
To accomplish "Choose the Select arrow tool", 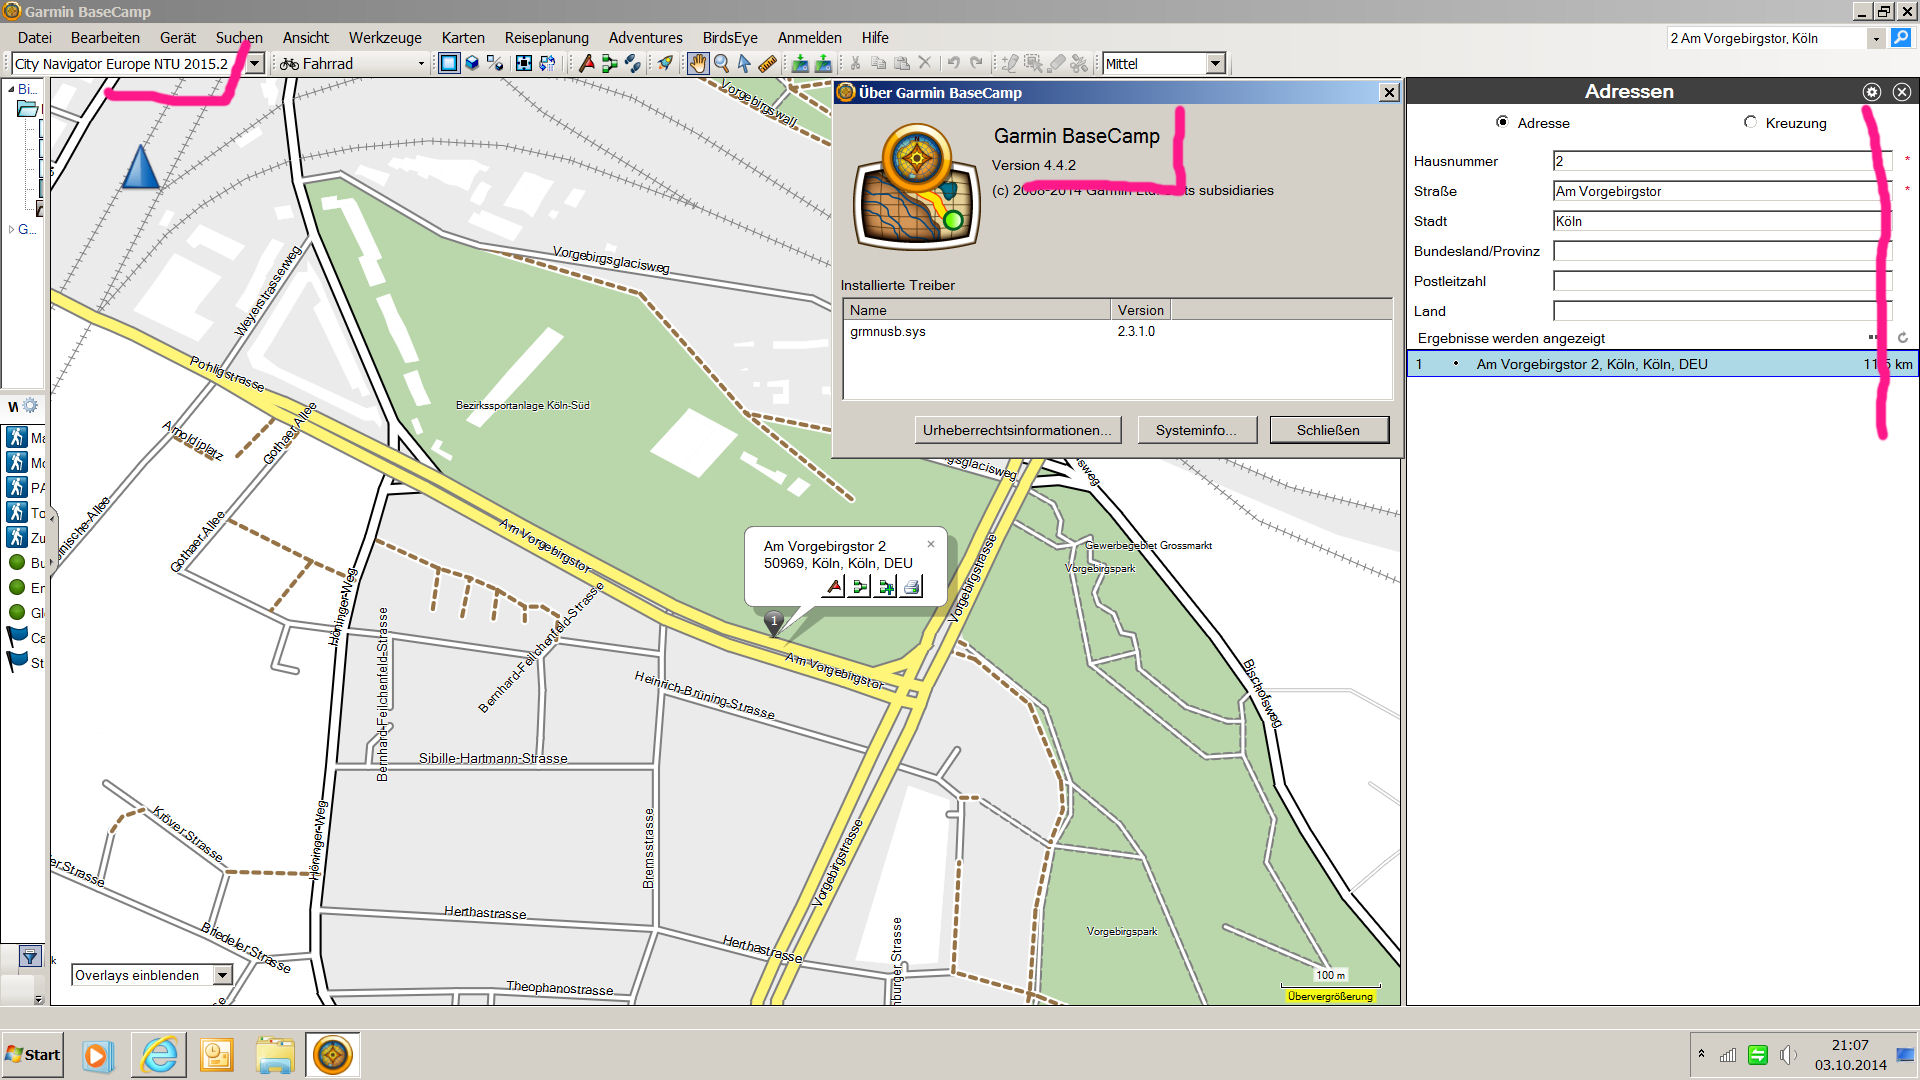I will click(744, 64).
